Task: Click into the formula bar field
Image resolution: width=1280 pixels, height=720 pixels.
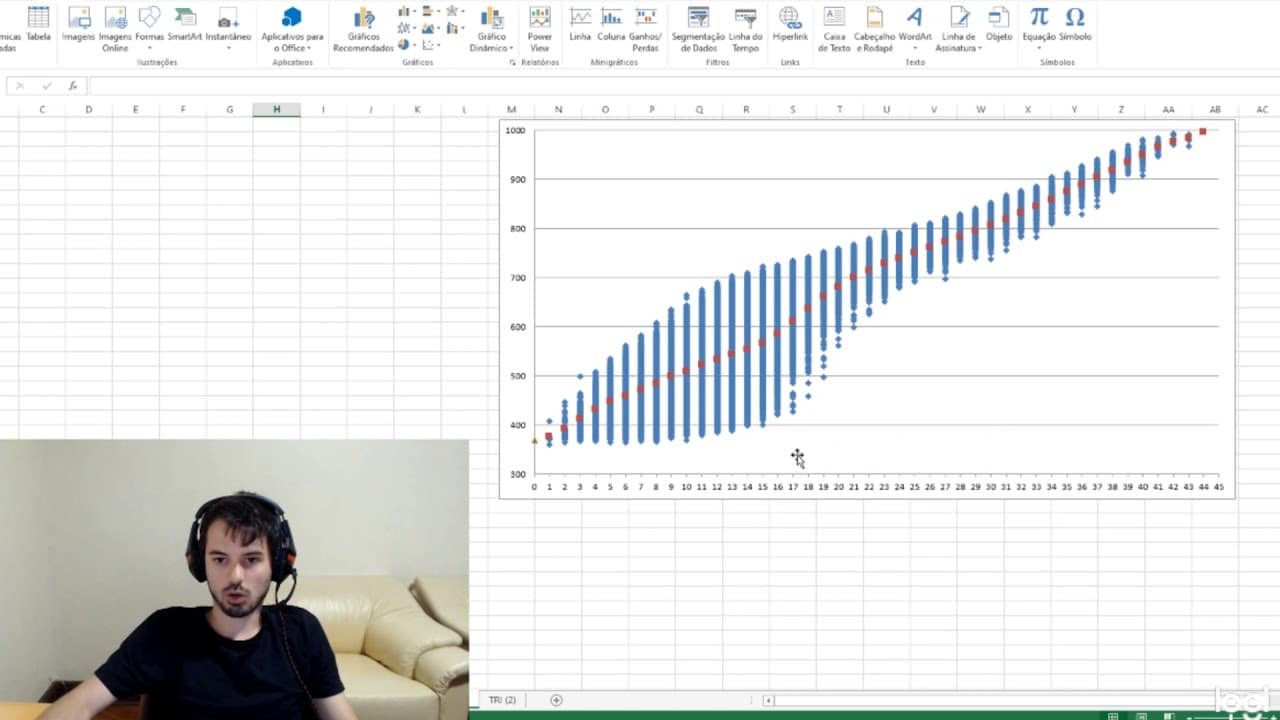Action: [x=680, y=86]
